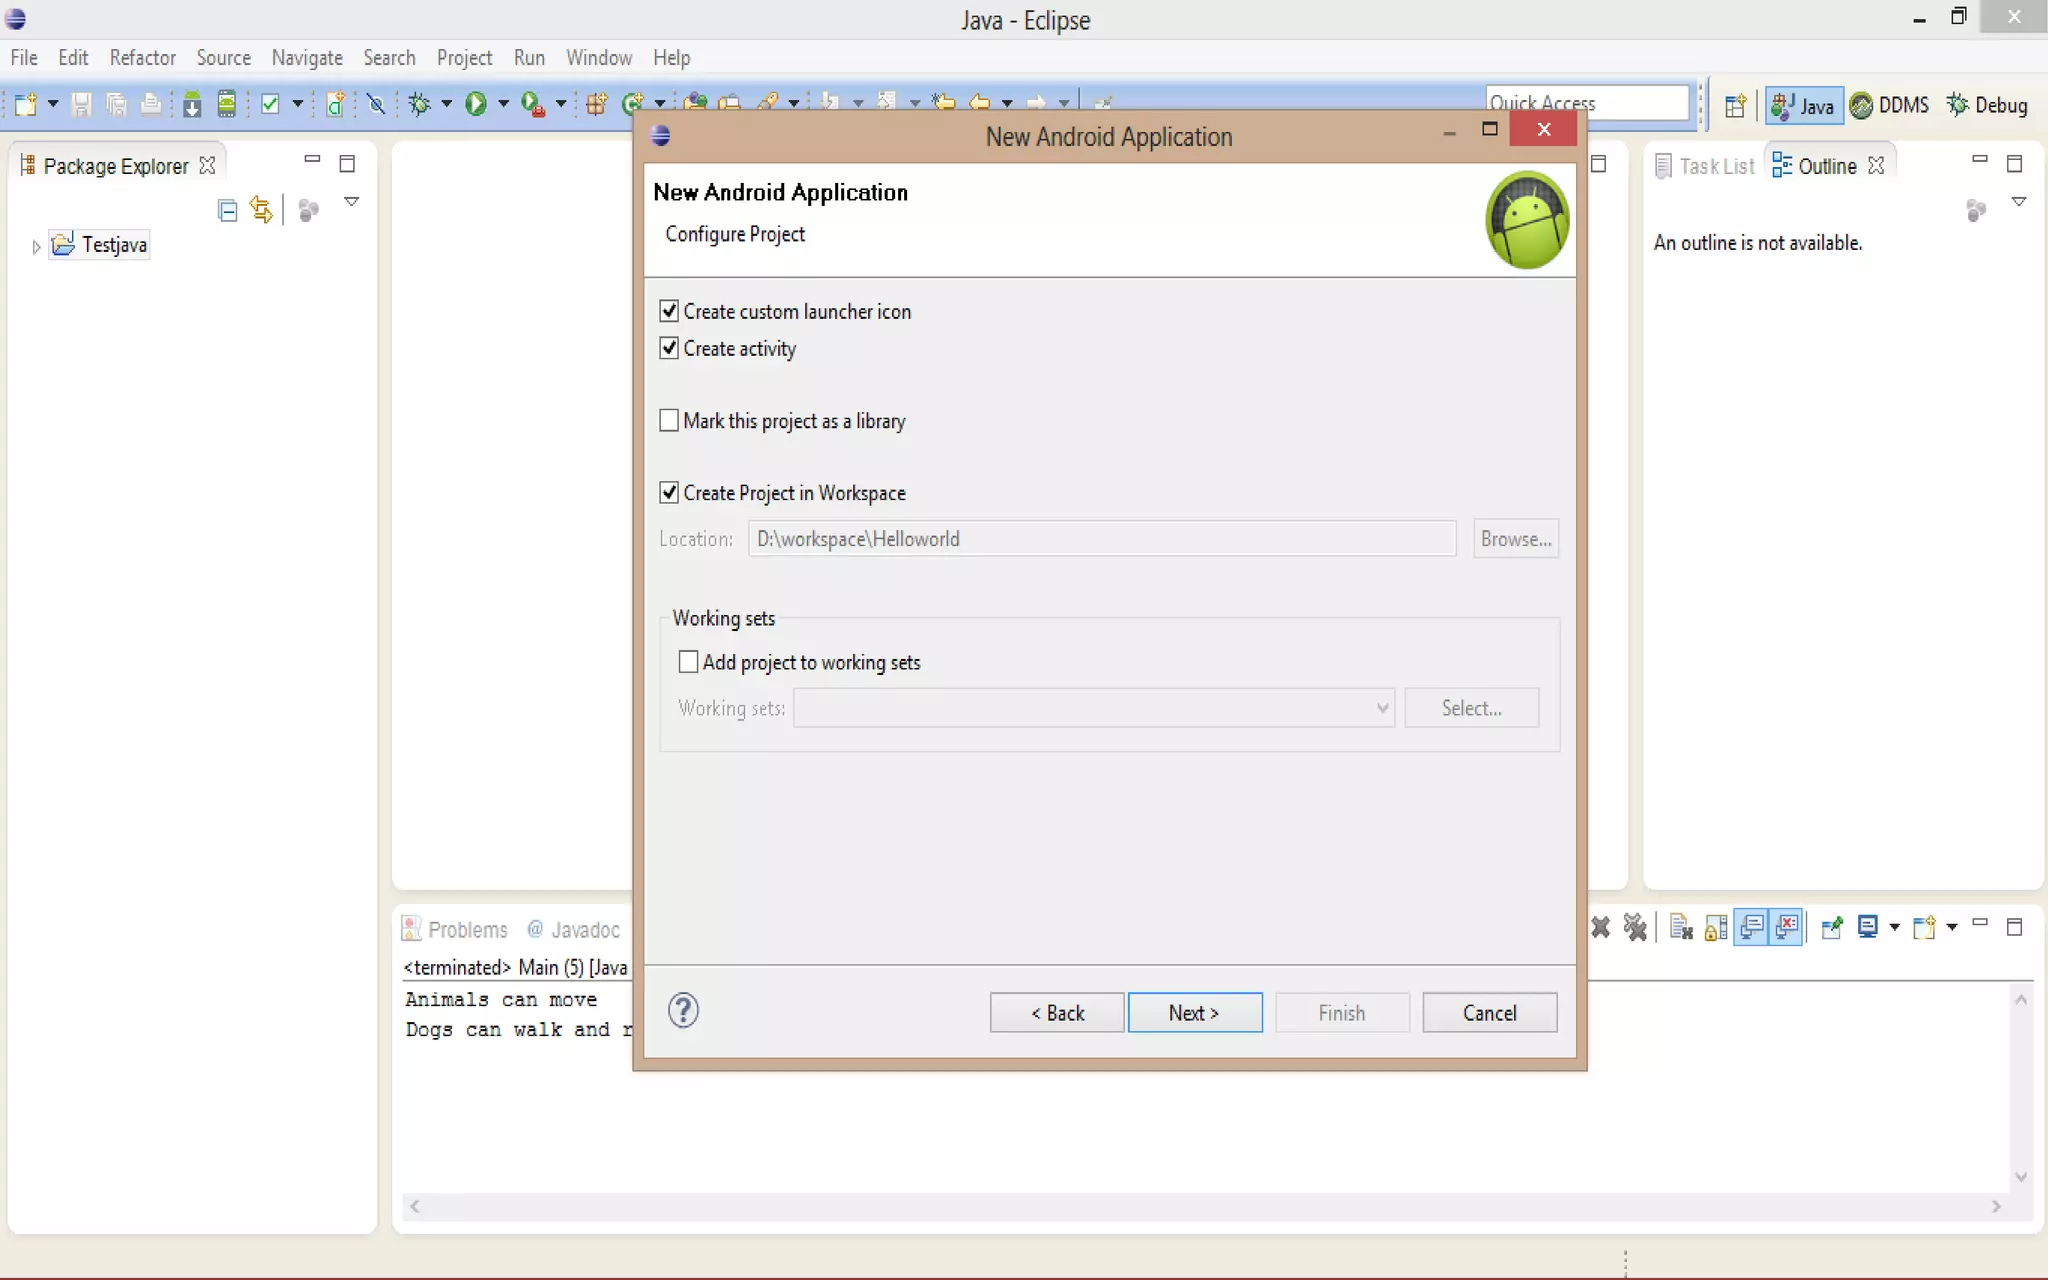Screen dimensions: 2048x1280
Task: Open the Navigate menu
Action: click(x=307, y=58)
